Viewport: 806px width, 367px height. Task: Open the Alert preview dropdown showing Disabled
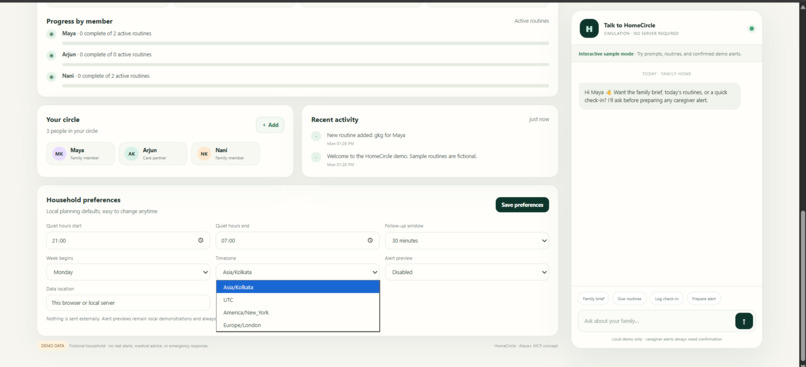point(467,272)
